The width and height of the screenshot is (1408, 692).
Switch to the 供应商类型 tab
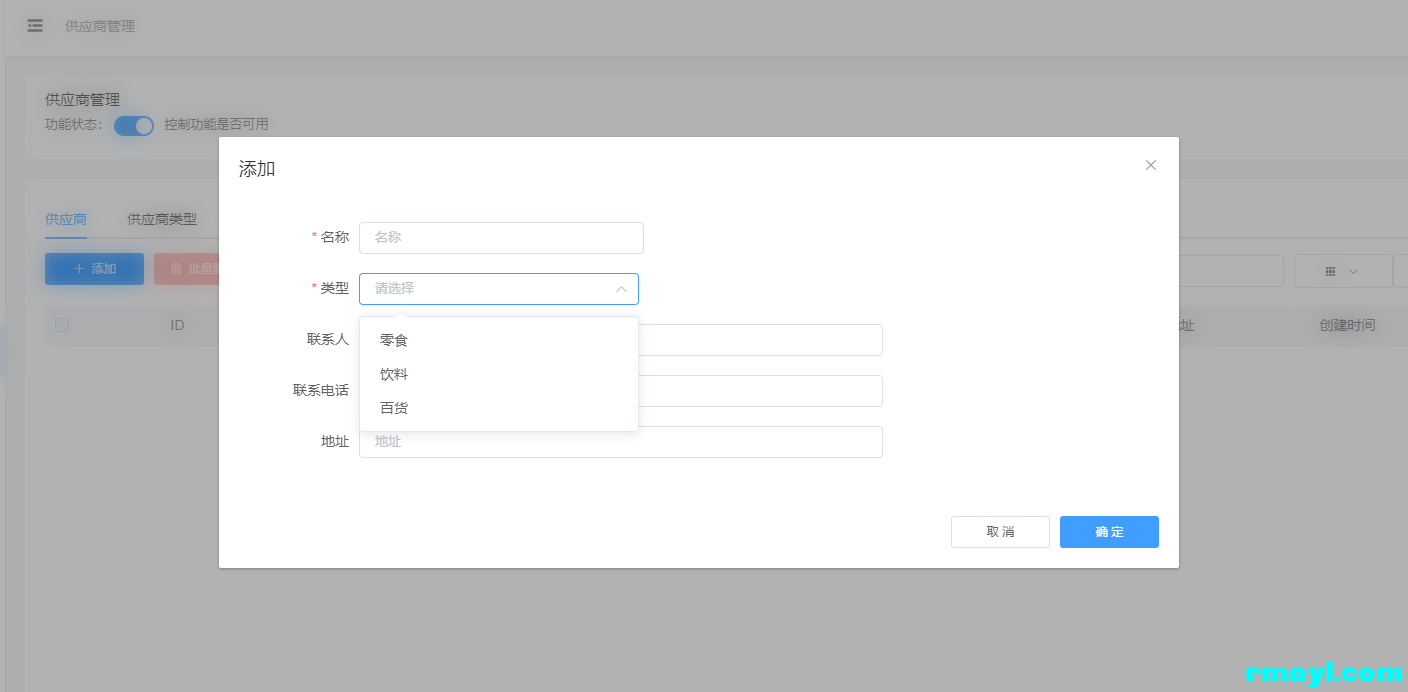pyautogui.click(x=162, y=219)
